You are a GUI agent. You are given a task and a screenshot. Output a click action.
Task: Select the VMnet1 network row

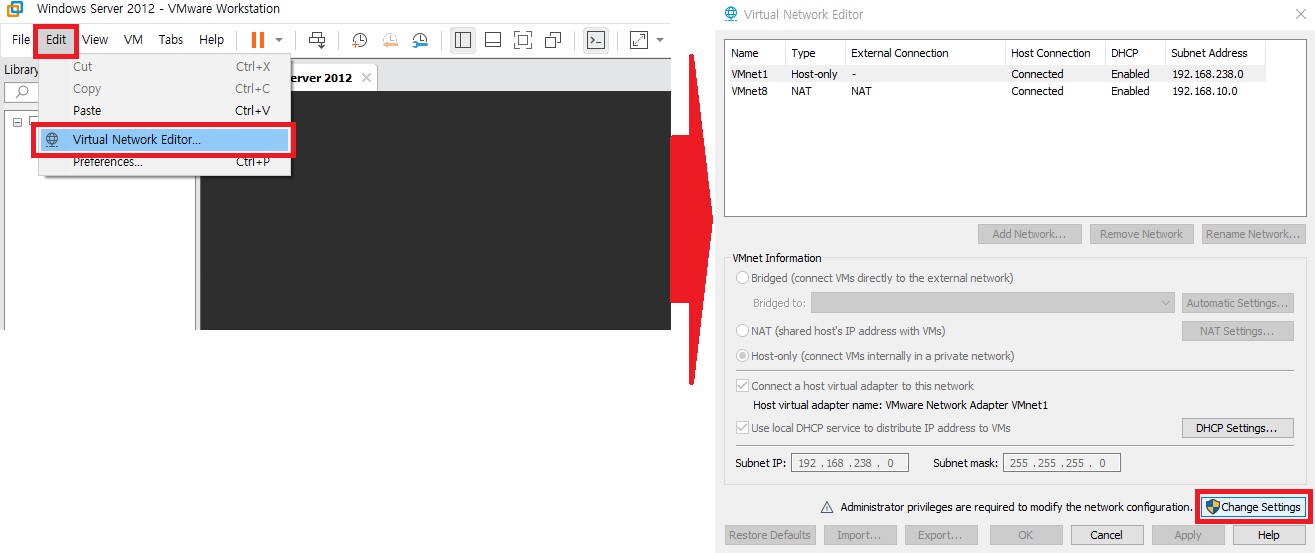click(x=995, y=74)
